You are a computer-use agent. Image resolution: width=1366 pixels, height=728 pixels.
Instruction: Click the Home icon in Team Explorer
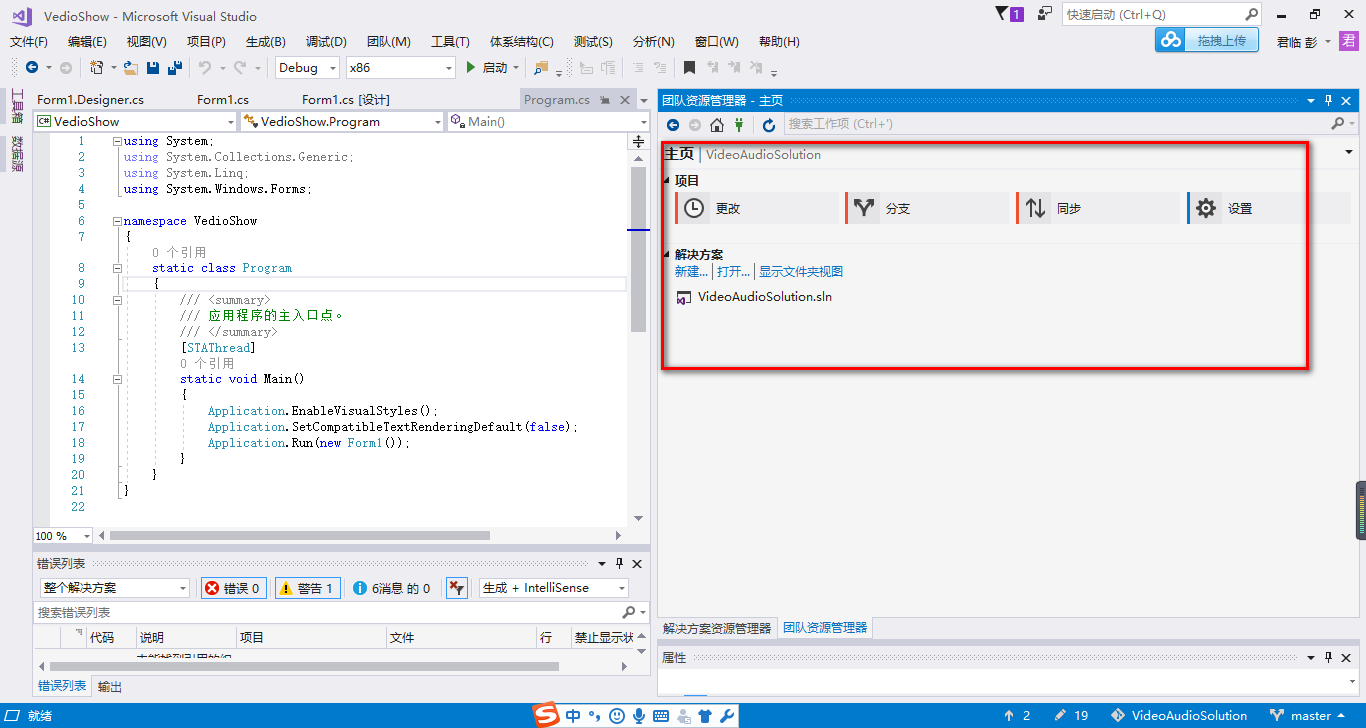pos(717,125)
